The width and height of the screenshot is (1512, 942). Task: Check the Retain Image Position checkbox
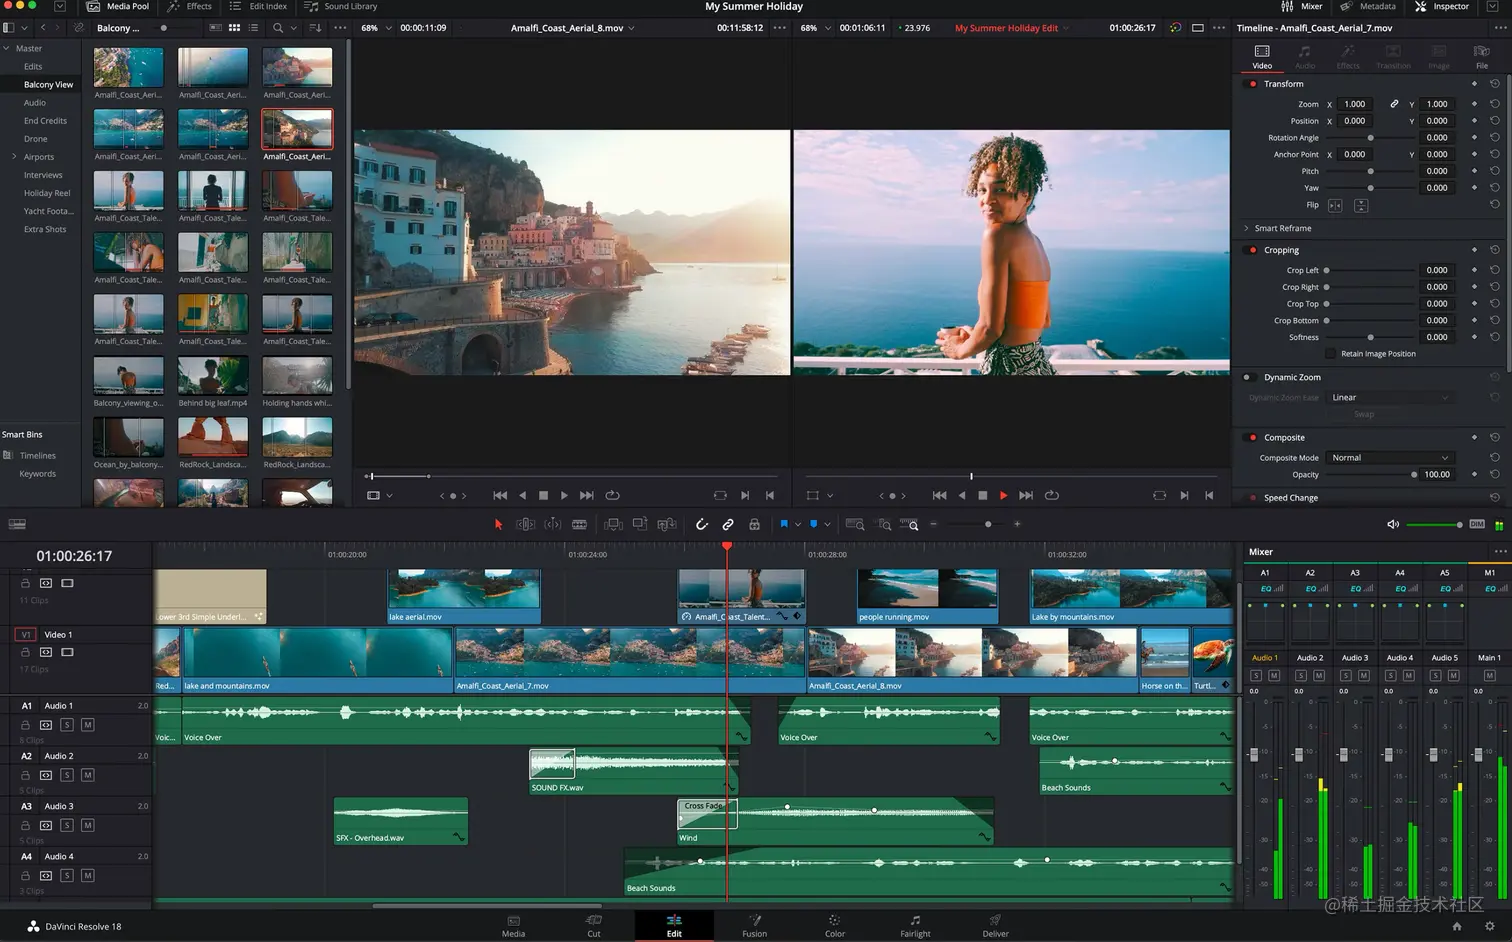(x=1330, y=354)
